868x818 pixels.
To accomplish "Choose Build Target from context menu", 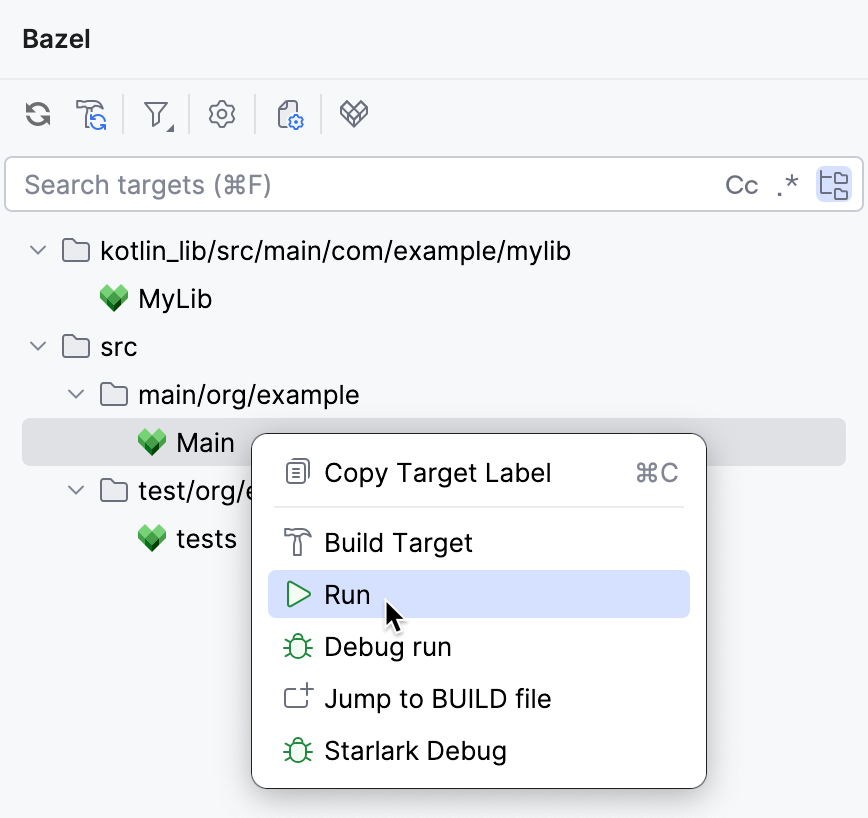I will [x=398, y=543].
